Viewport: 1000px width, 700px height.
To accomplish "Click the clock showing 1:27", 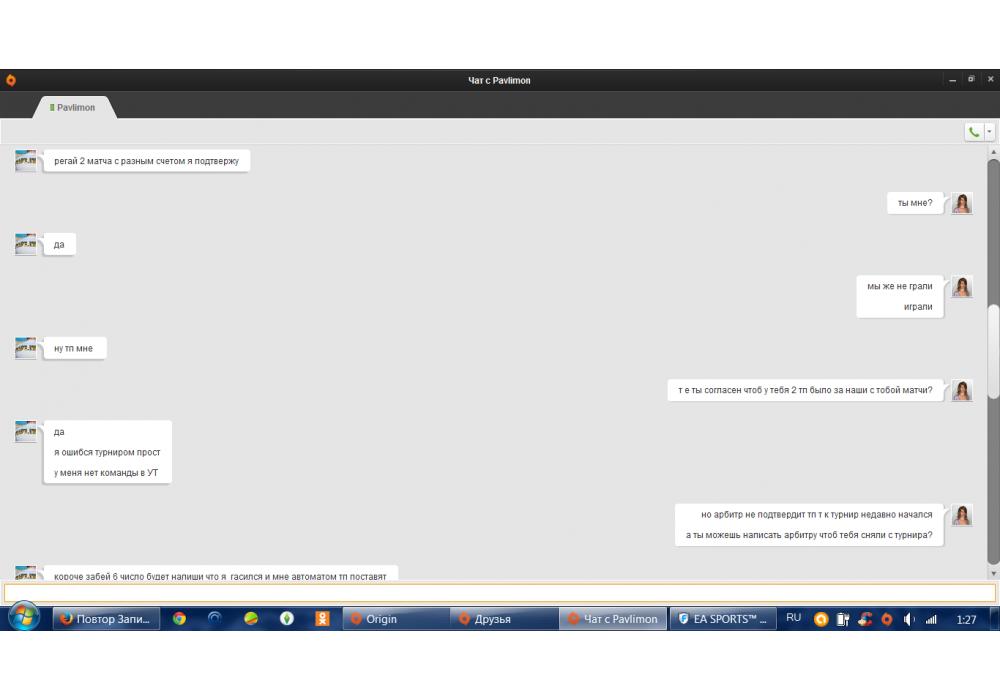I will (x=966, y=619).
